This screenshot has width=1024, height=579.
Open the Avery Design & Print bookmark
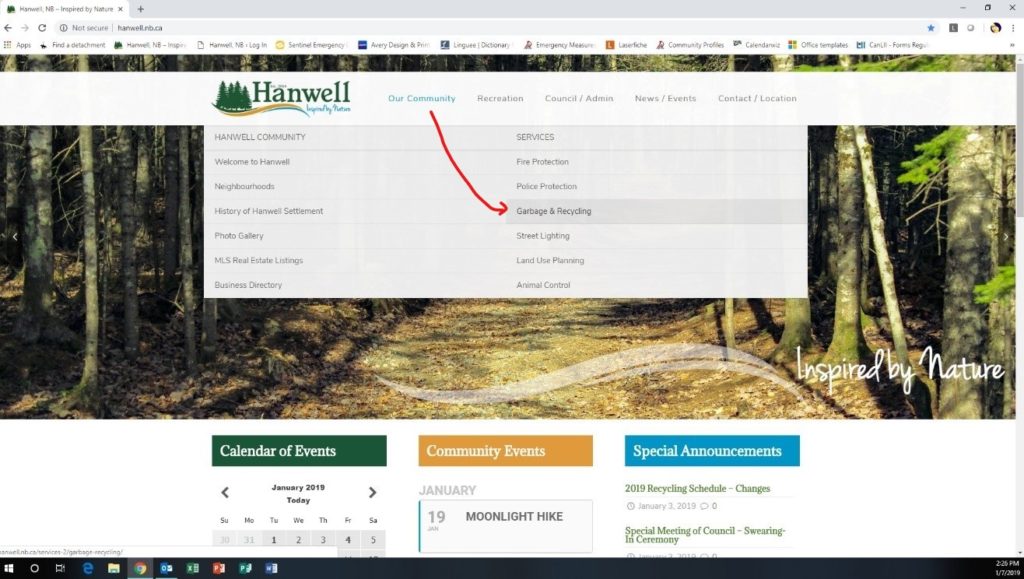click(x=394, y=45)
